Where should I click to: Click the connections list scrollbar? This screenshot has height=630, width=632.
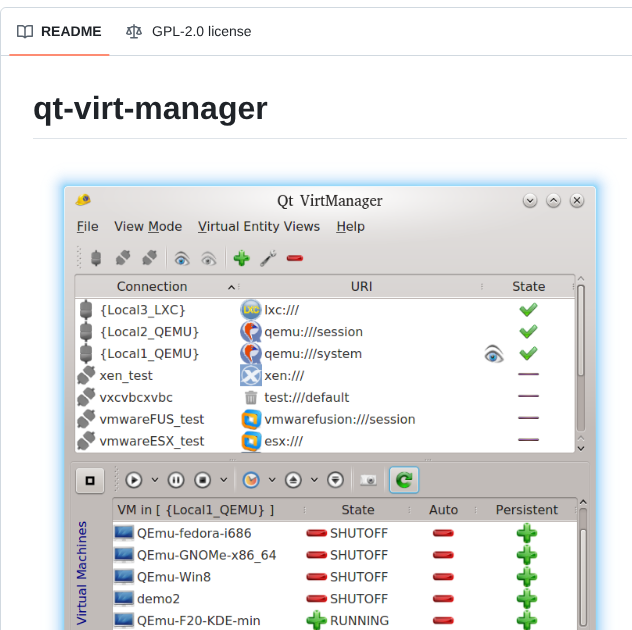click(x=581, y=331)
